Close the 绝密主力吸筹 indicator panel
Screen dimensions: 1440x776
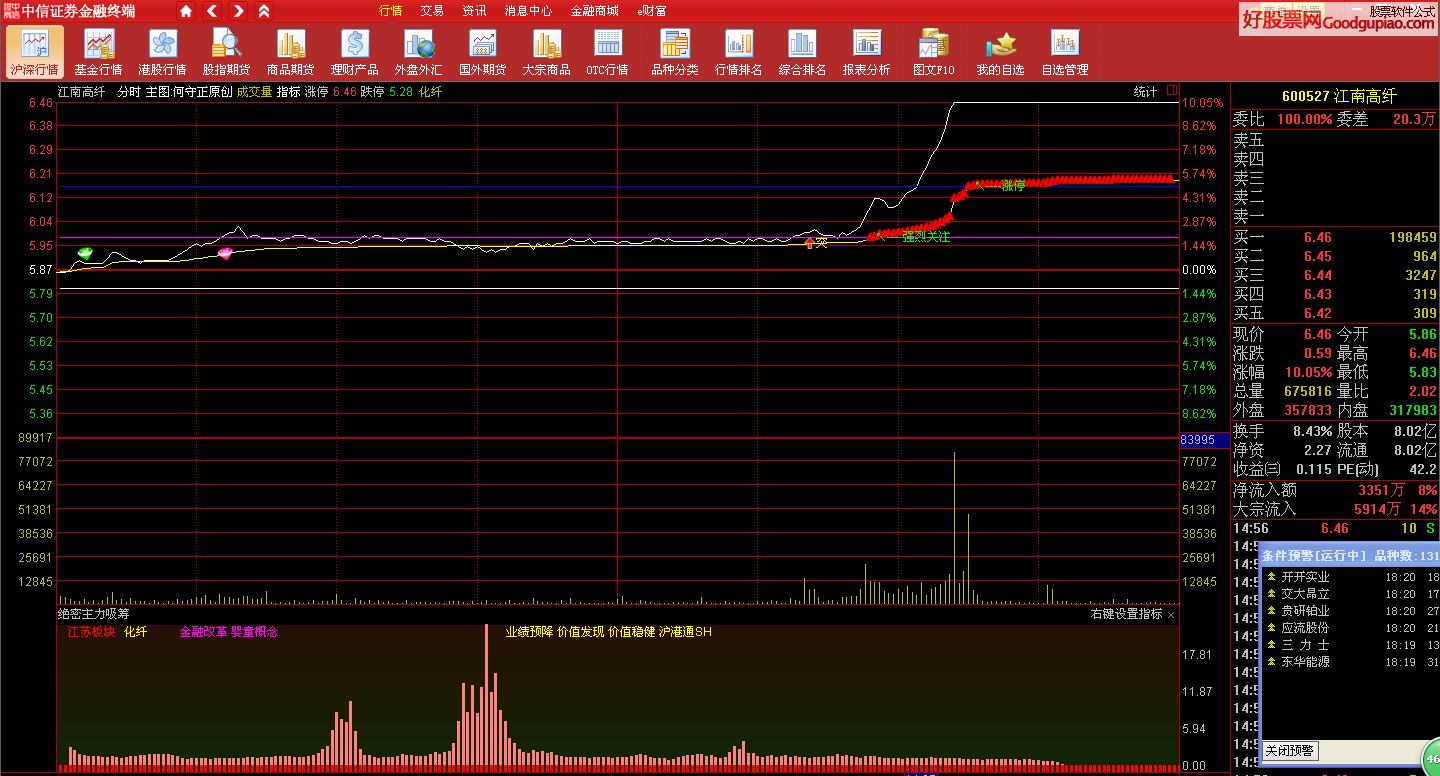click(1171, 615)
